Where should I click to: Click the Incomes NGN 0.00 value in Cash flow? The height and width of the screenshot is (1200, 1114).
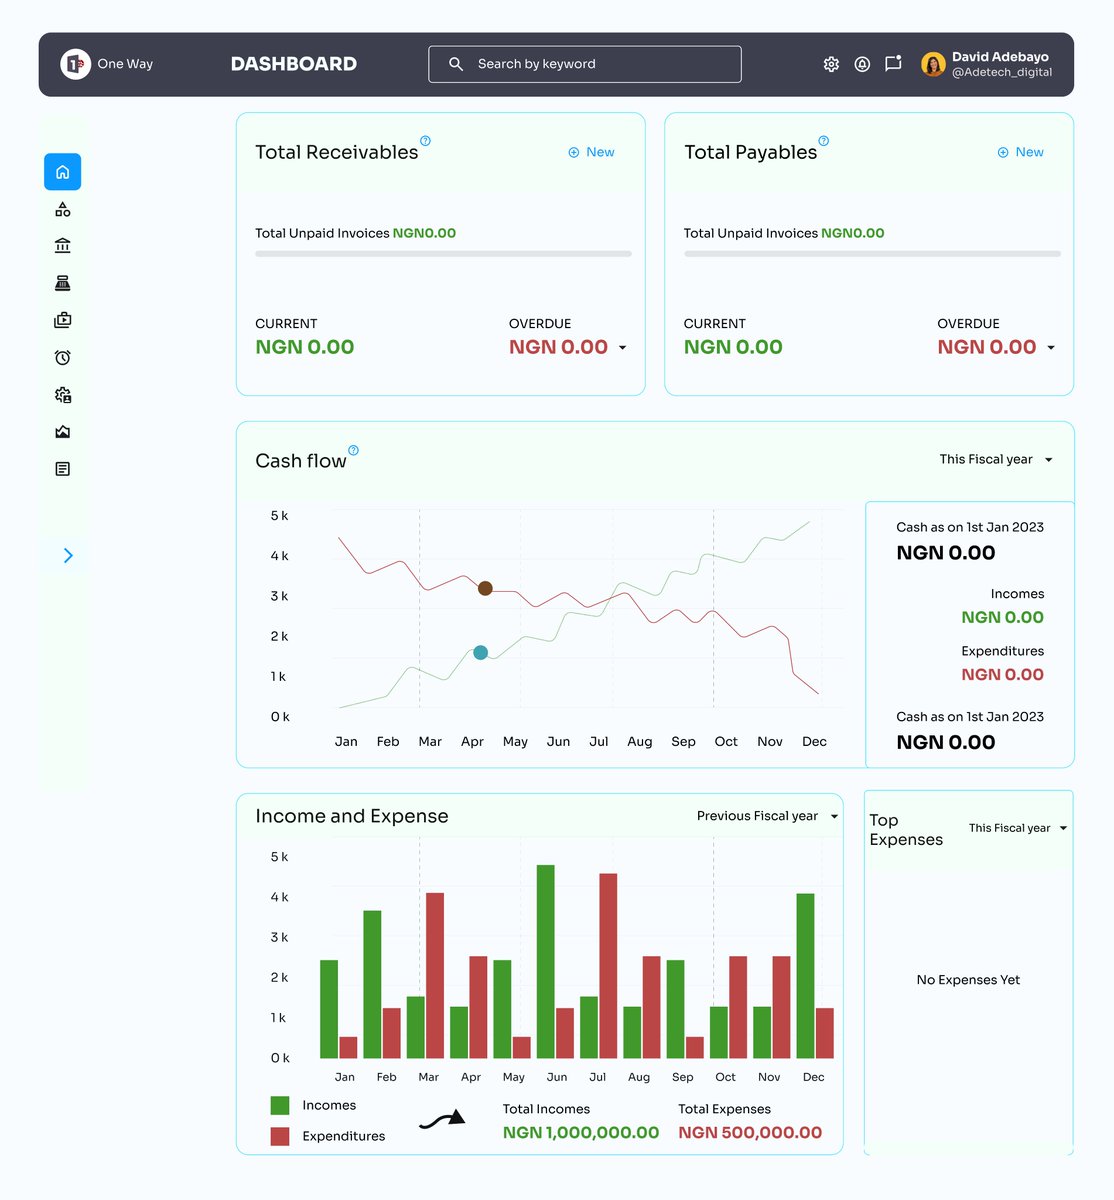coord(1002,618)
